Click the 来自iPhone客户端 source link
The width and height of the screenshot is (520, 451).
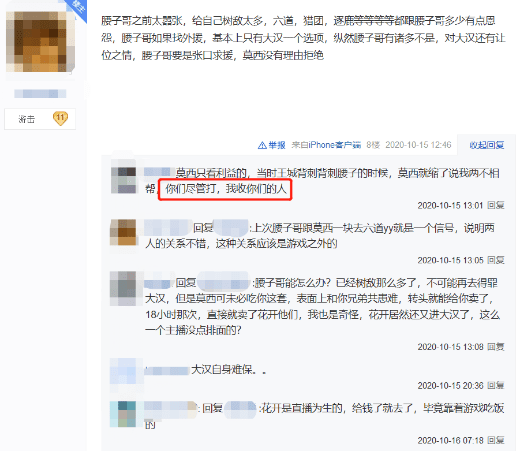[x=326, y=145]
